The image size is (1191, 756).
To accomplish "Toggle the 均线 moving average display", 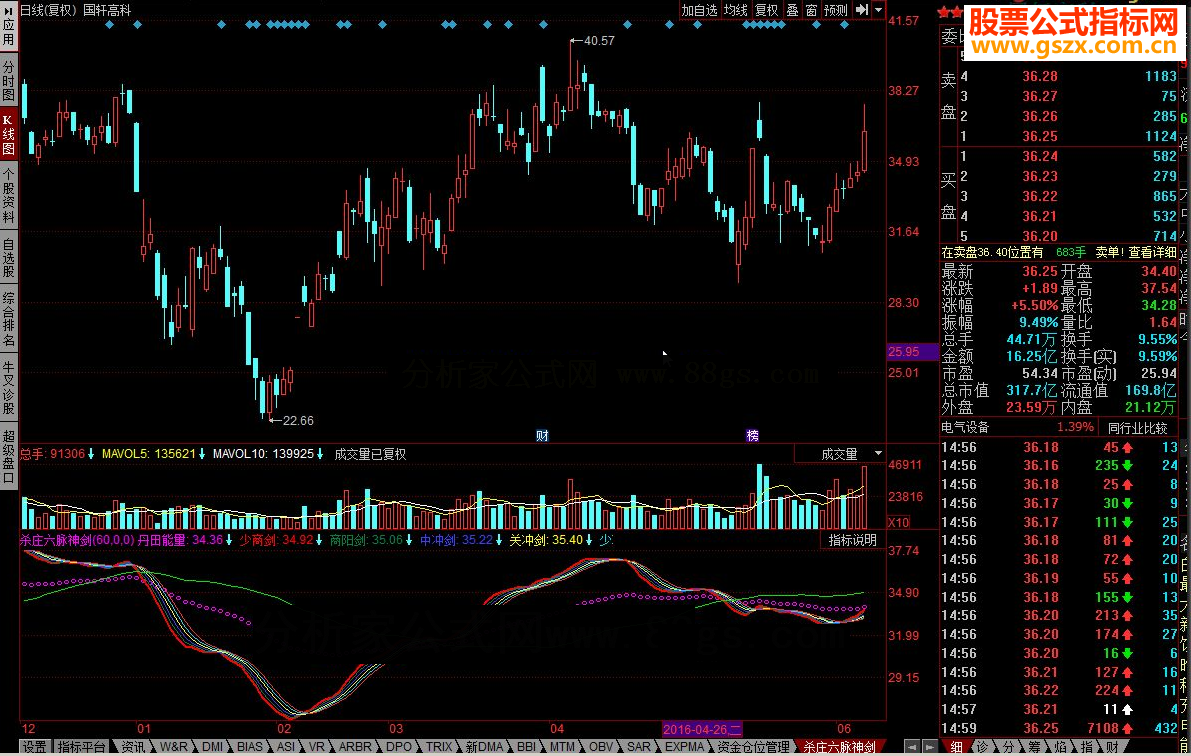I will (x=736, y=10).
